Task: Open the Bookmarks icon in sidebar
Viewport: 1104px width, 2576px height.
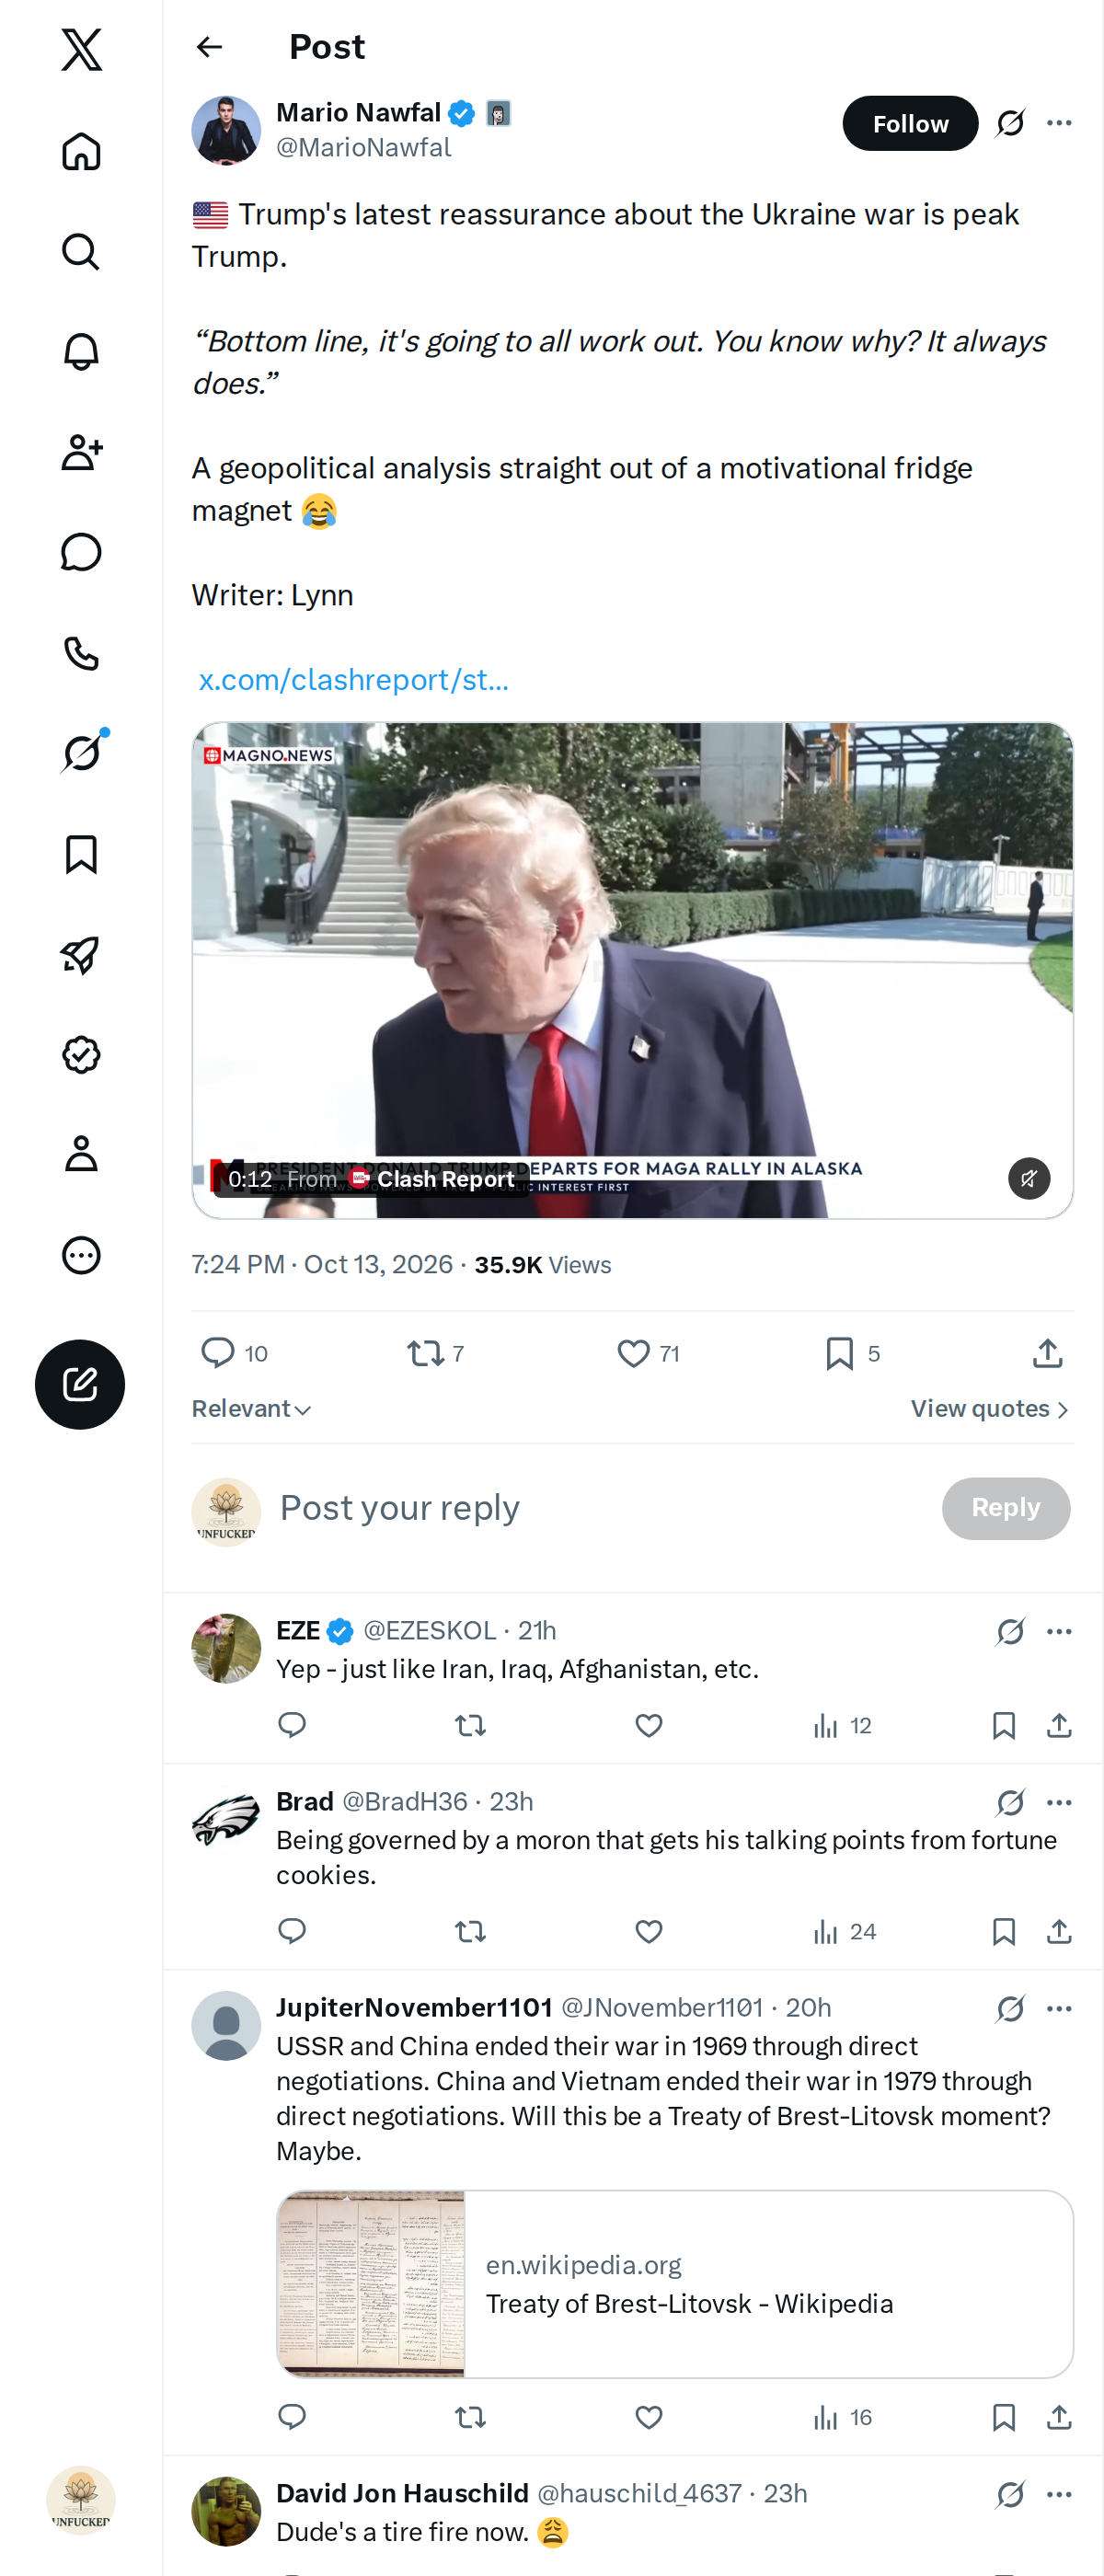Action: tap(81, 854)
